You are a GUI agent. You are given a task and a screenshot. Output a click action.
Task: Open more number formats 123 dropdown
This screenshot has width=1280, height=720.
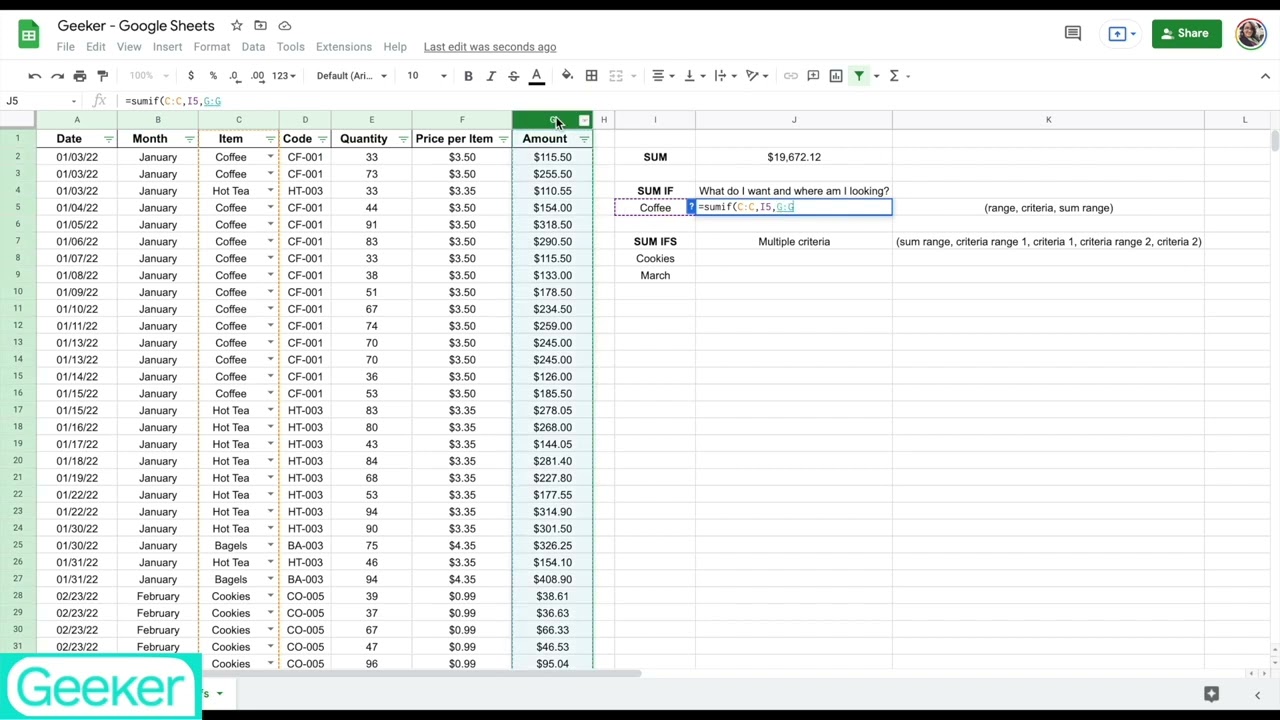pyautogui.click(x=285, y=76)
